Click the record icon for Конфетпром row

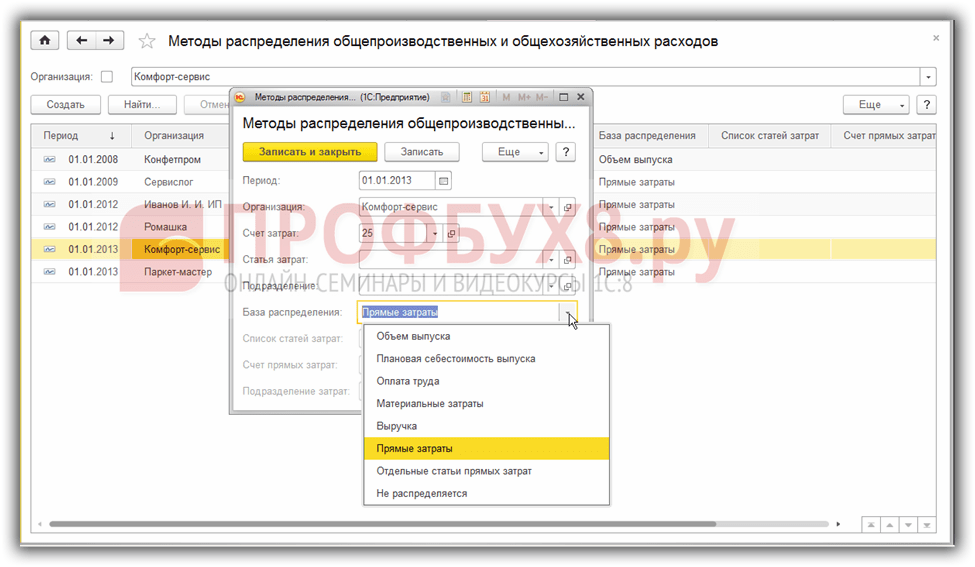click(x=50, y=160)
